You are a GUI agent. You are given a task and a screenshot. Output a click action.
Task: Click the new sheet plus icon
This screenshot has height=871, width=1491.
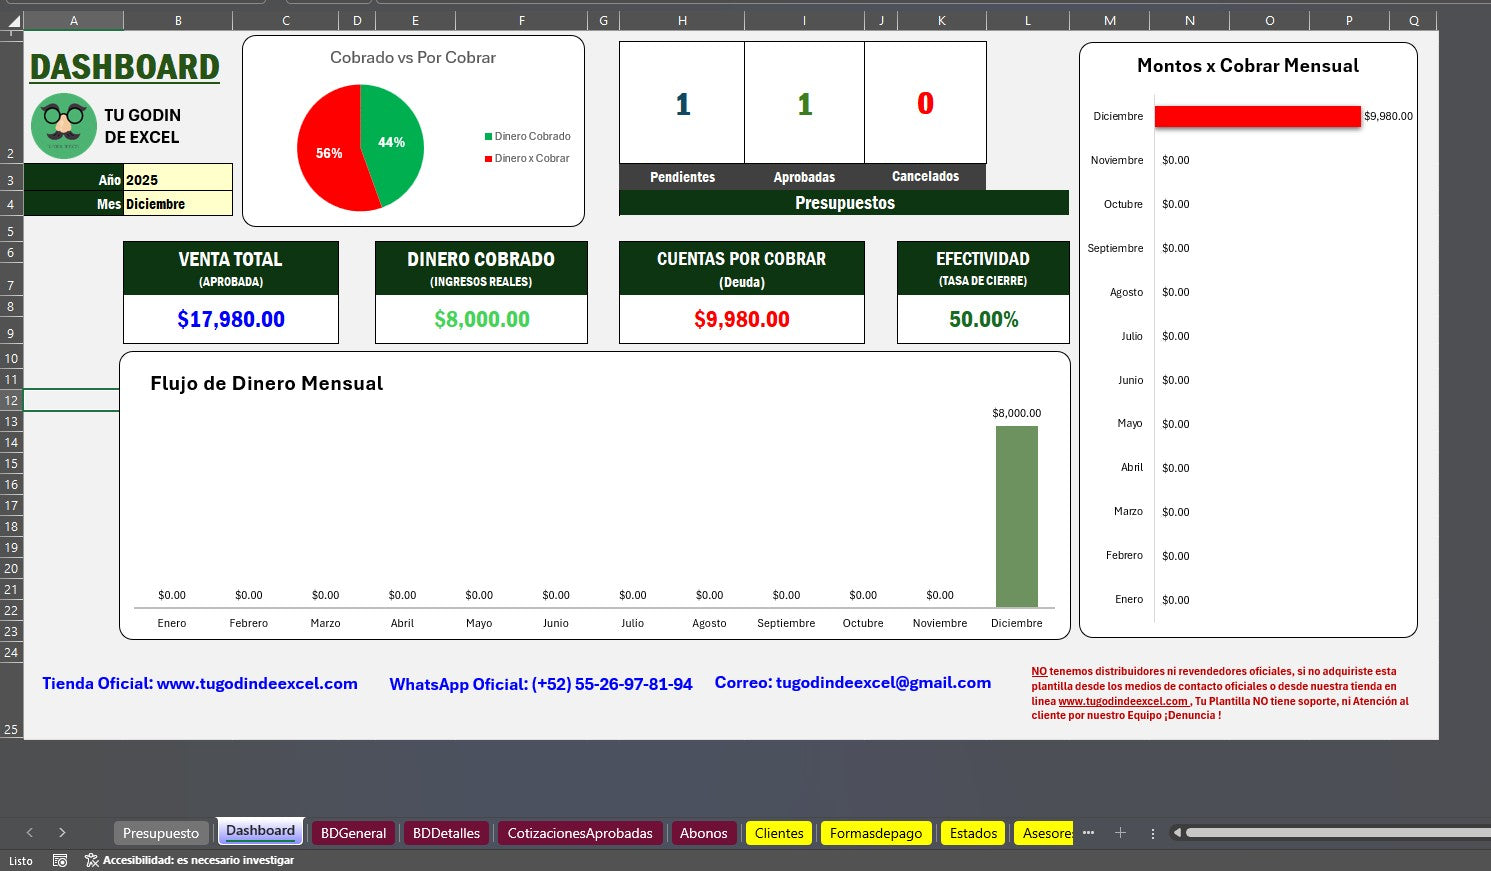1120,833
